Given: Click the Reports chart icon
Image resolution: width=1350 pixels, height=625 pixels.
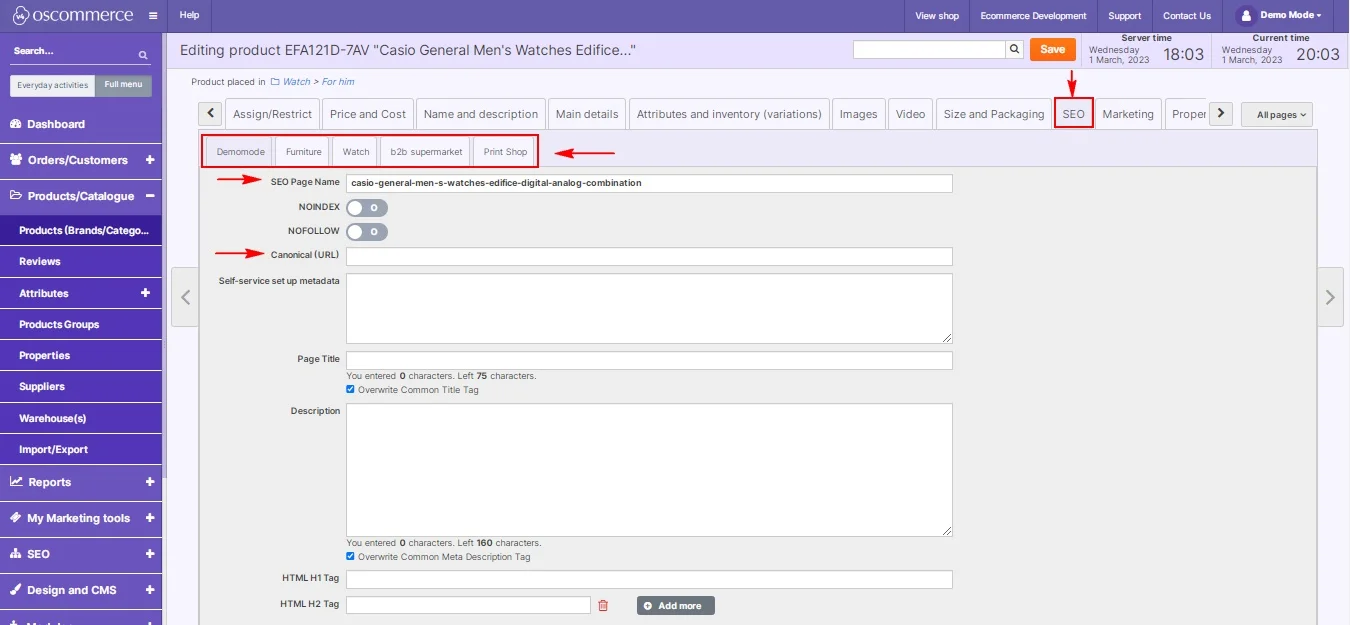Looking at the screenshot, I should coord(16,482).
